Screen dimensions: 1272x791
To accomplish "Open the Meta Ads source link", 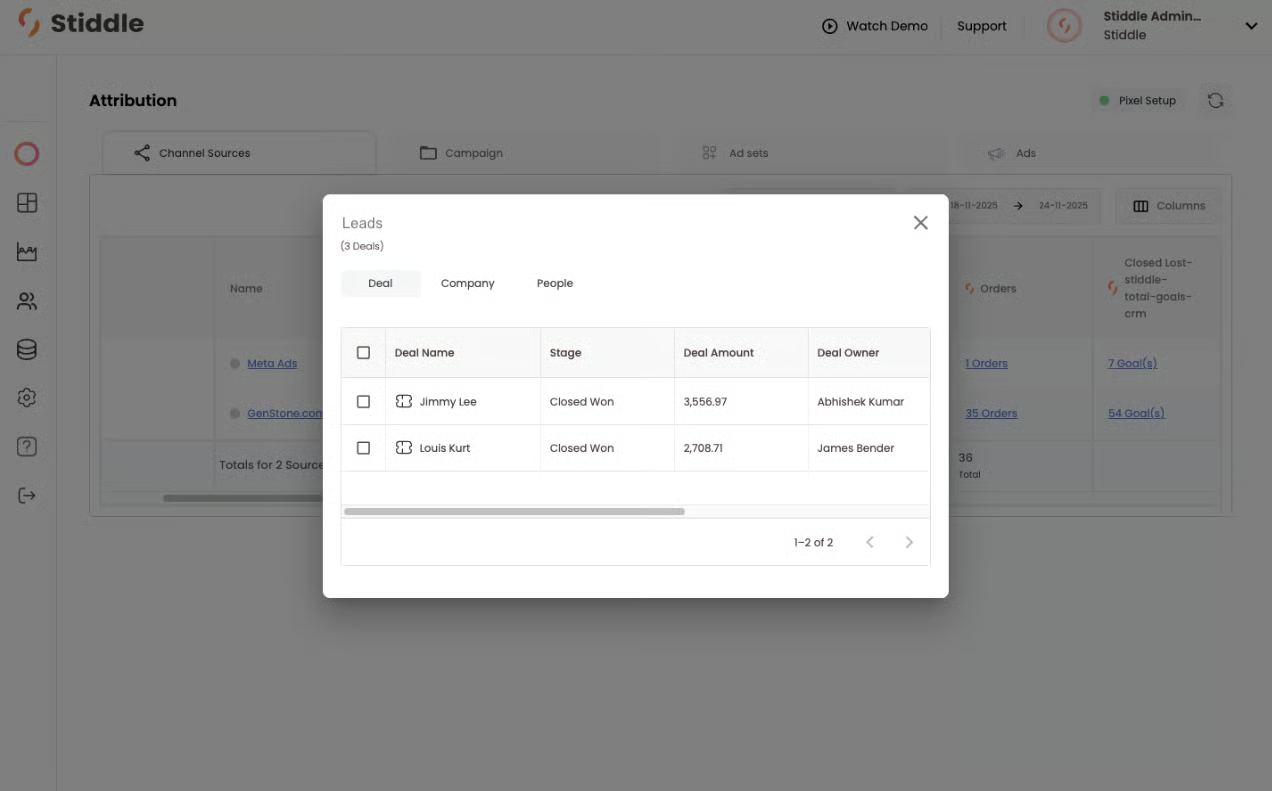I will click(272, 363).
